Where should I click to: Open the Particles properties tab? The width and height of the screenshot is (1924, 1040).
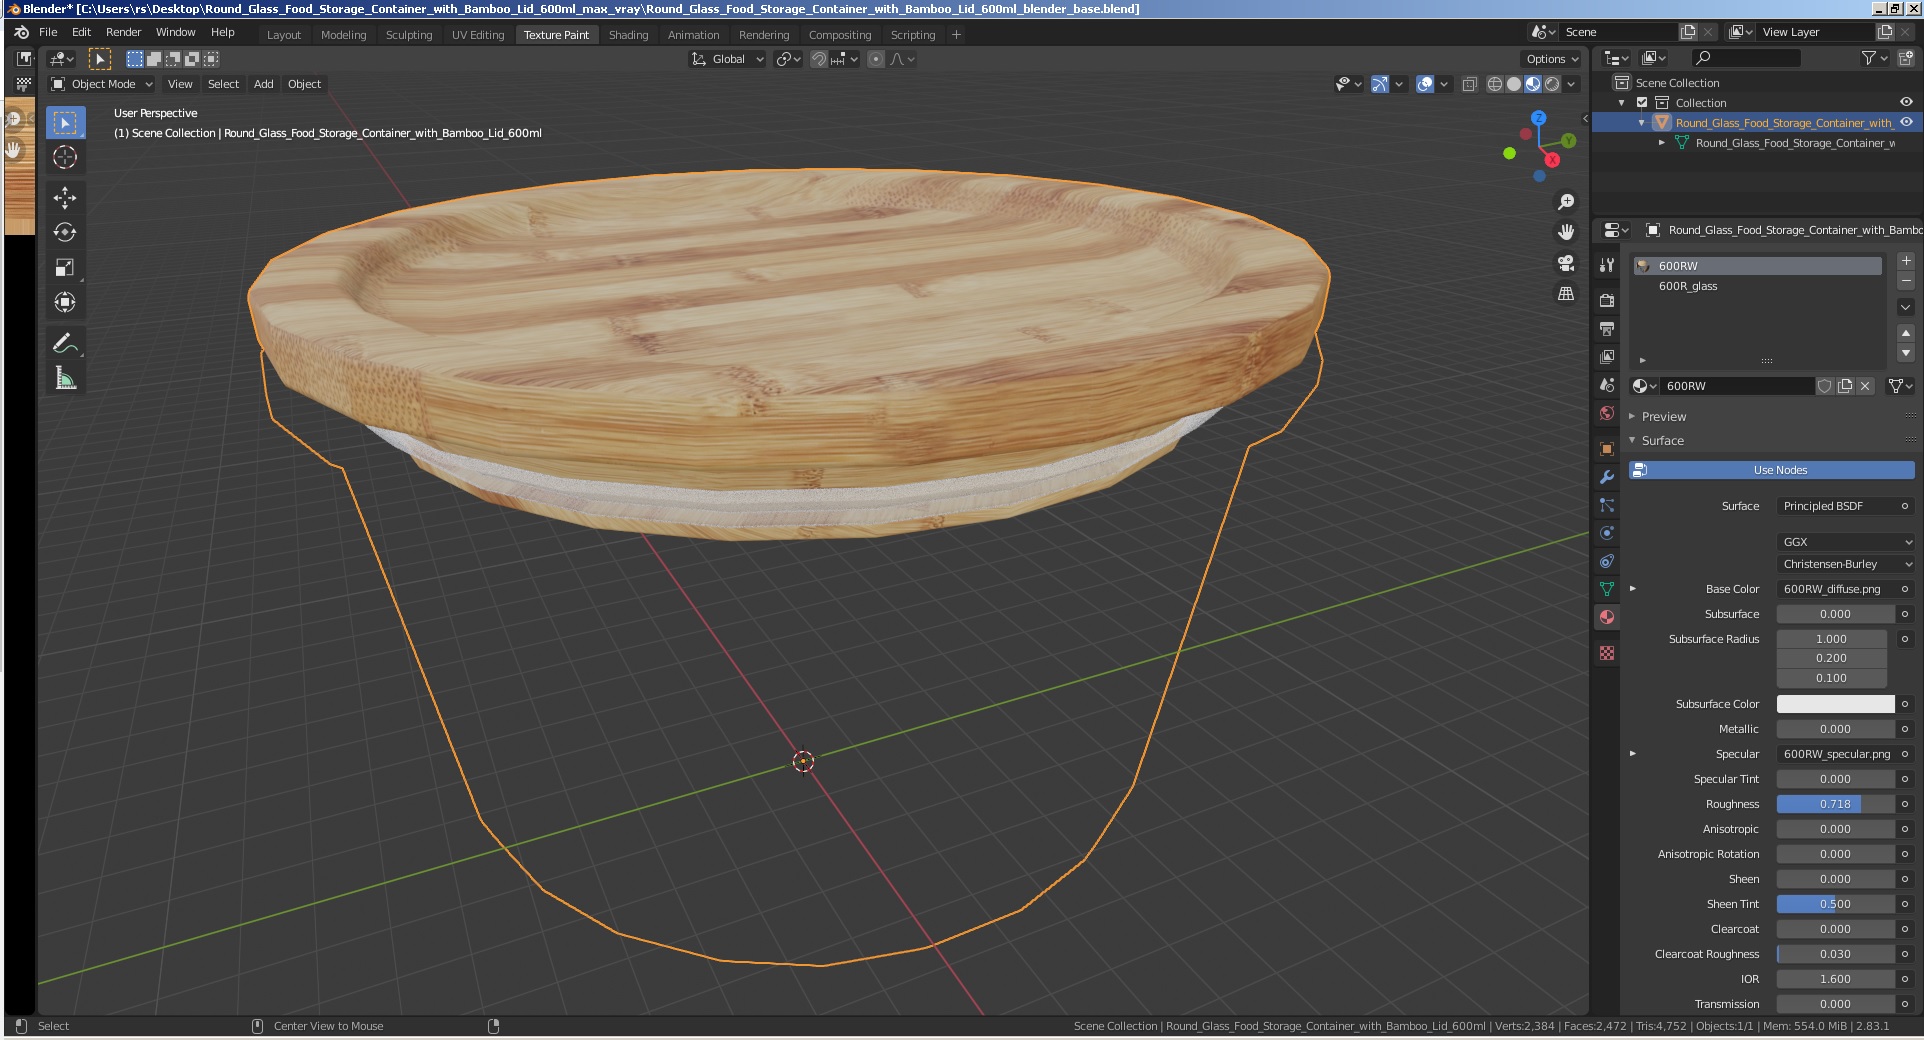pos(1607,505)
